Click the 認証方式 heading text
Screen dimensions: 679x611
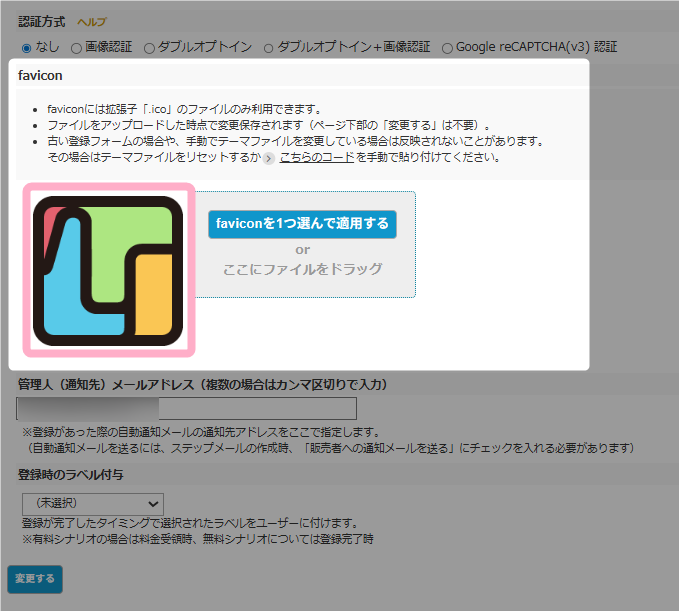click(x=42, y=22)
